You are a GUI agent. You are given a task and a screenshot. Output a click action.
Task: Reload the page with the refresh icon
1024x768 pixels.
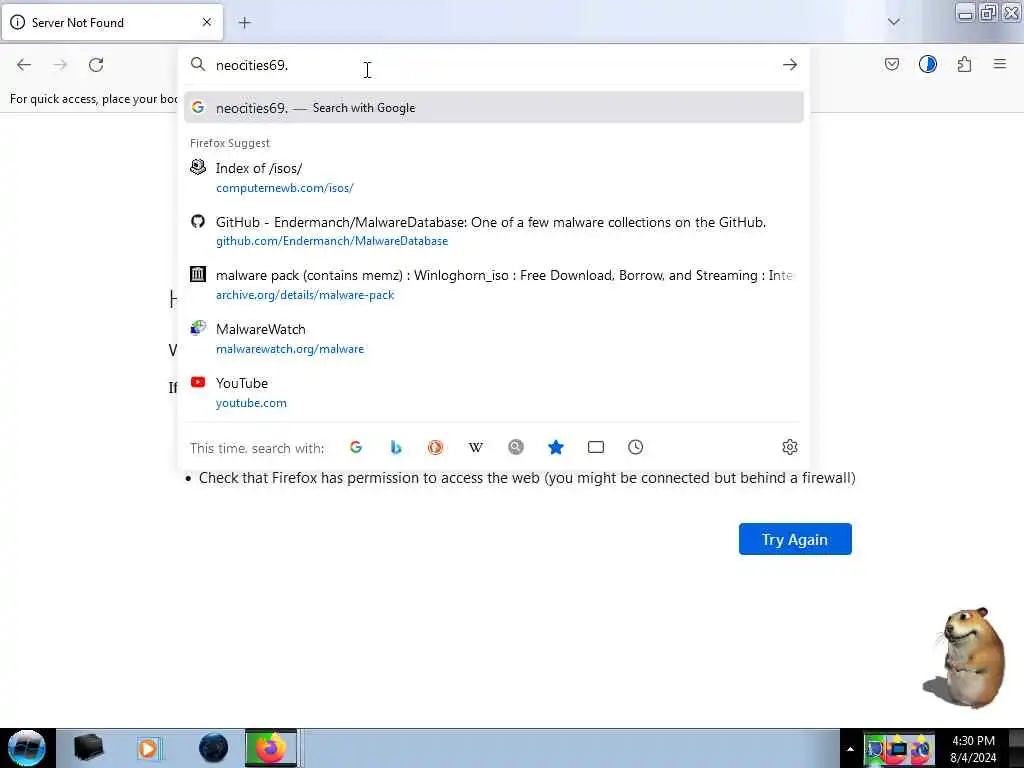pos(96,65)
